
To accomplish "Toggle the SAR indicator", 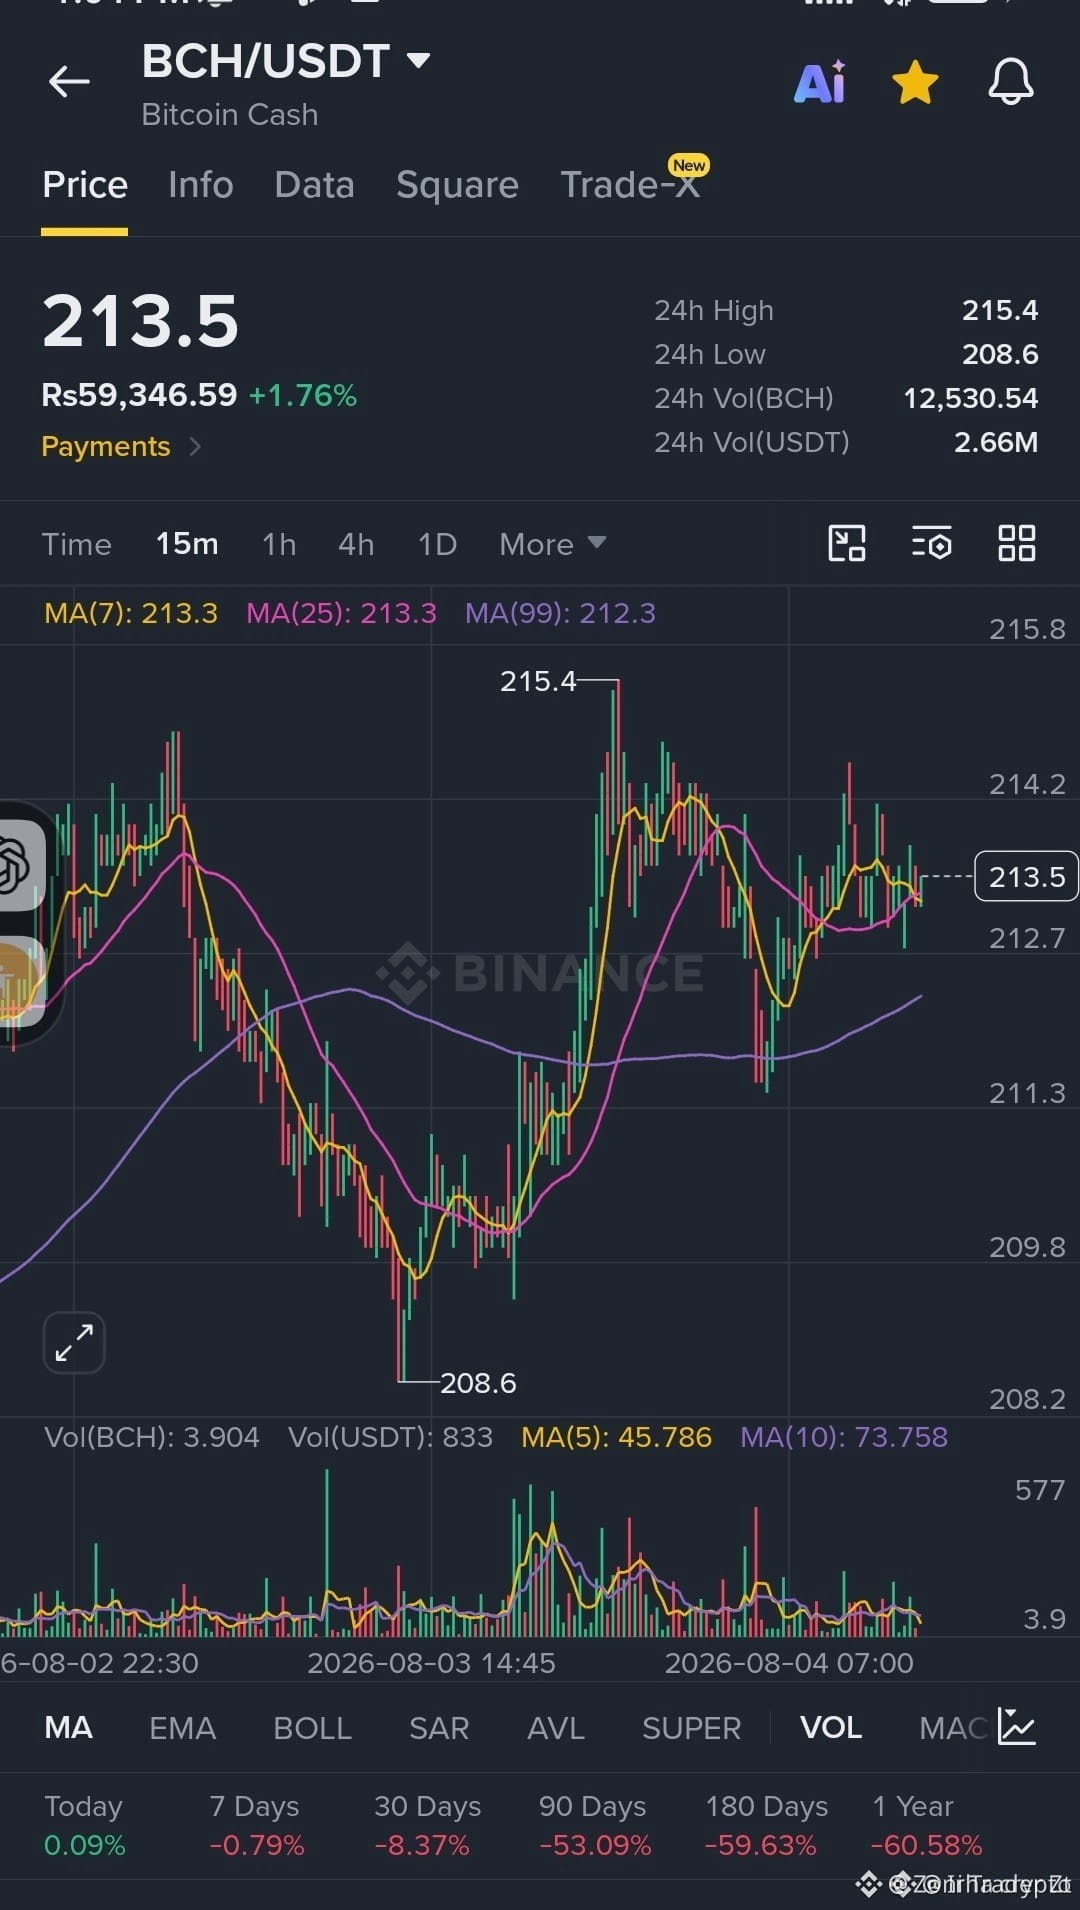I will pos(439,1728).
